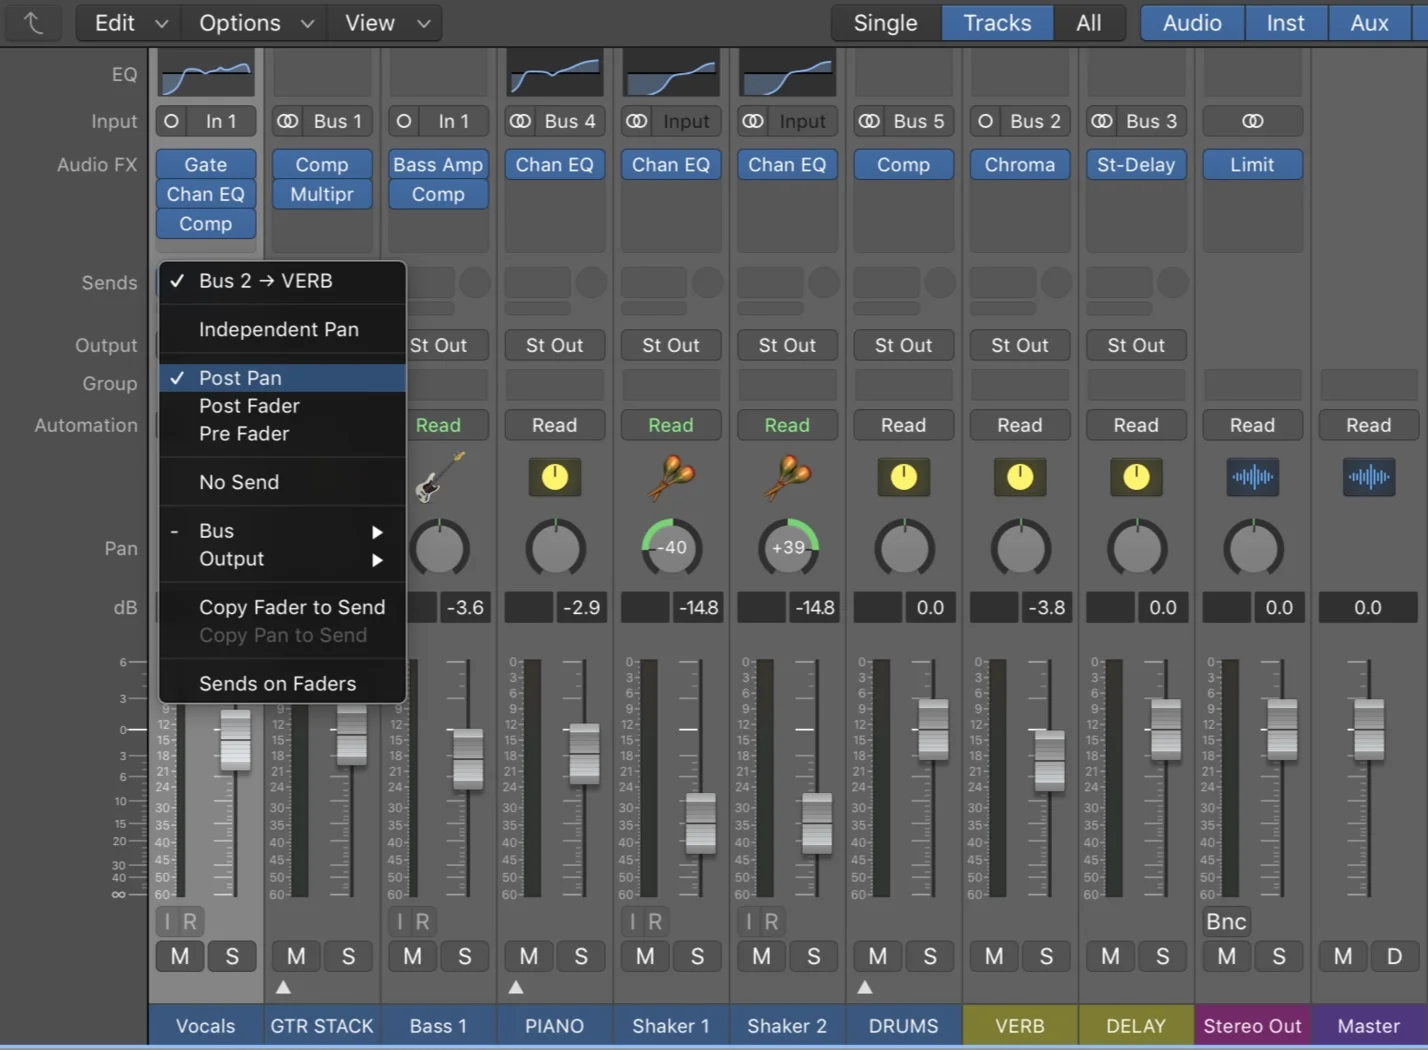This screenshot has width=1428, height=1050.
Task: Switch the mixer to Single view
Action: pyautogui.click(x=886, y=22)
